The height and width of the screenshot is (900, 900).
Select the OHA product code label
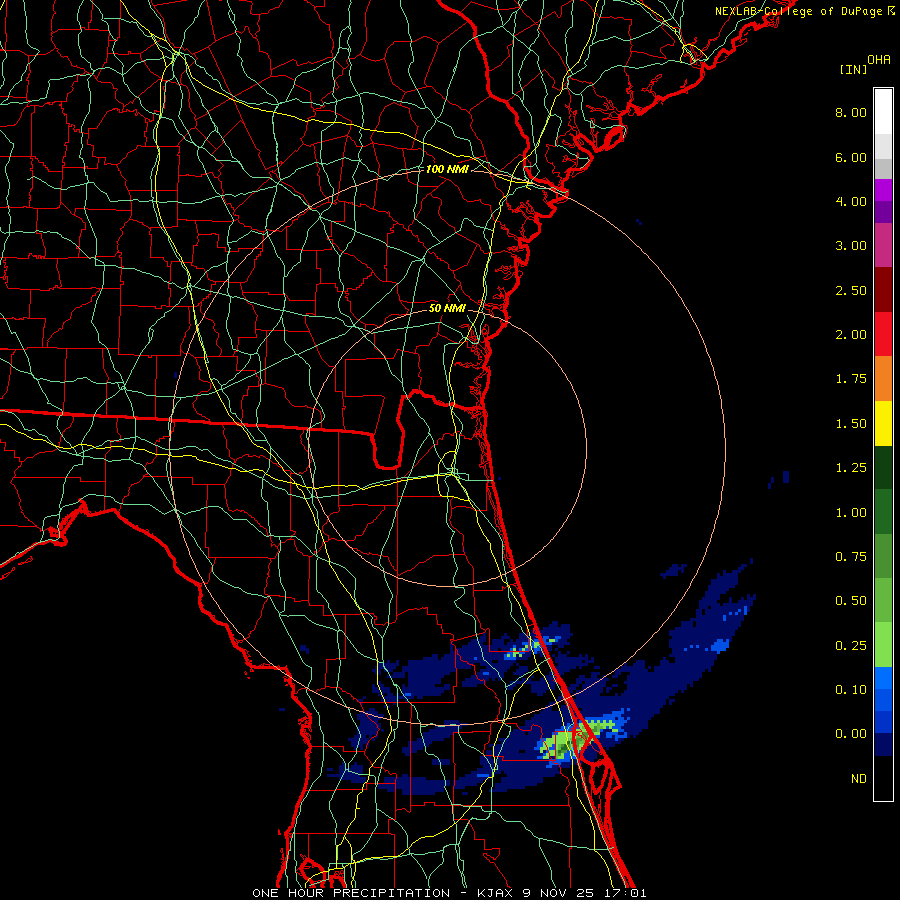pyautogui.click(x=879, y=60)
